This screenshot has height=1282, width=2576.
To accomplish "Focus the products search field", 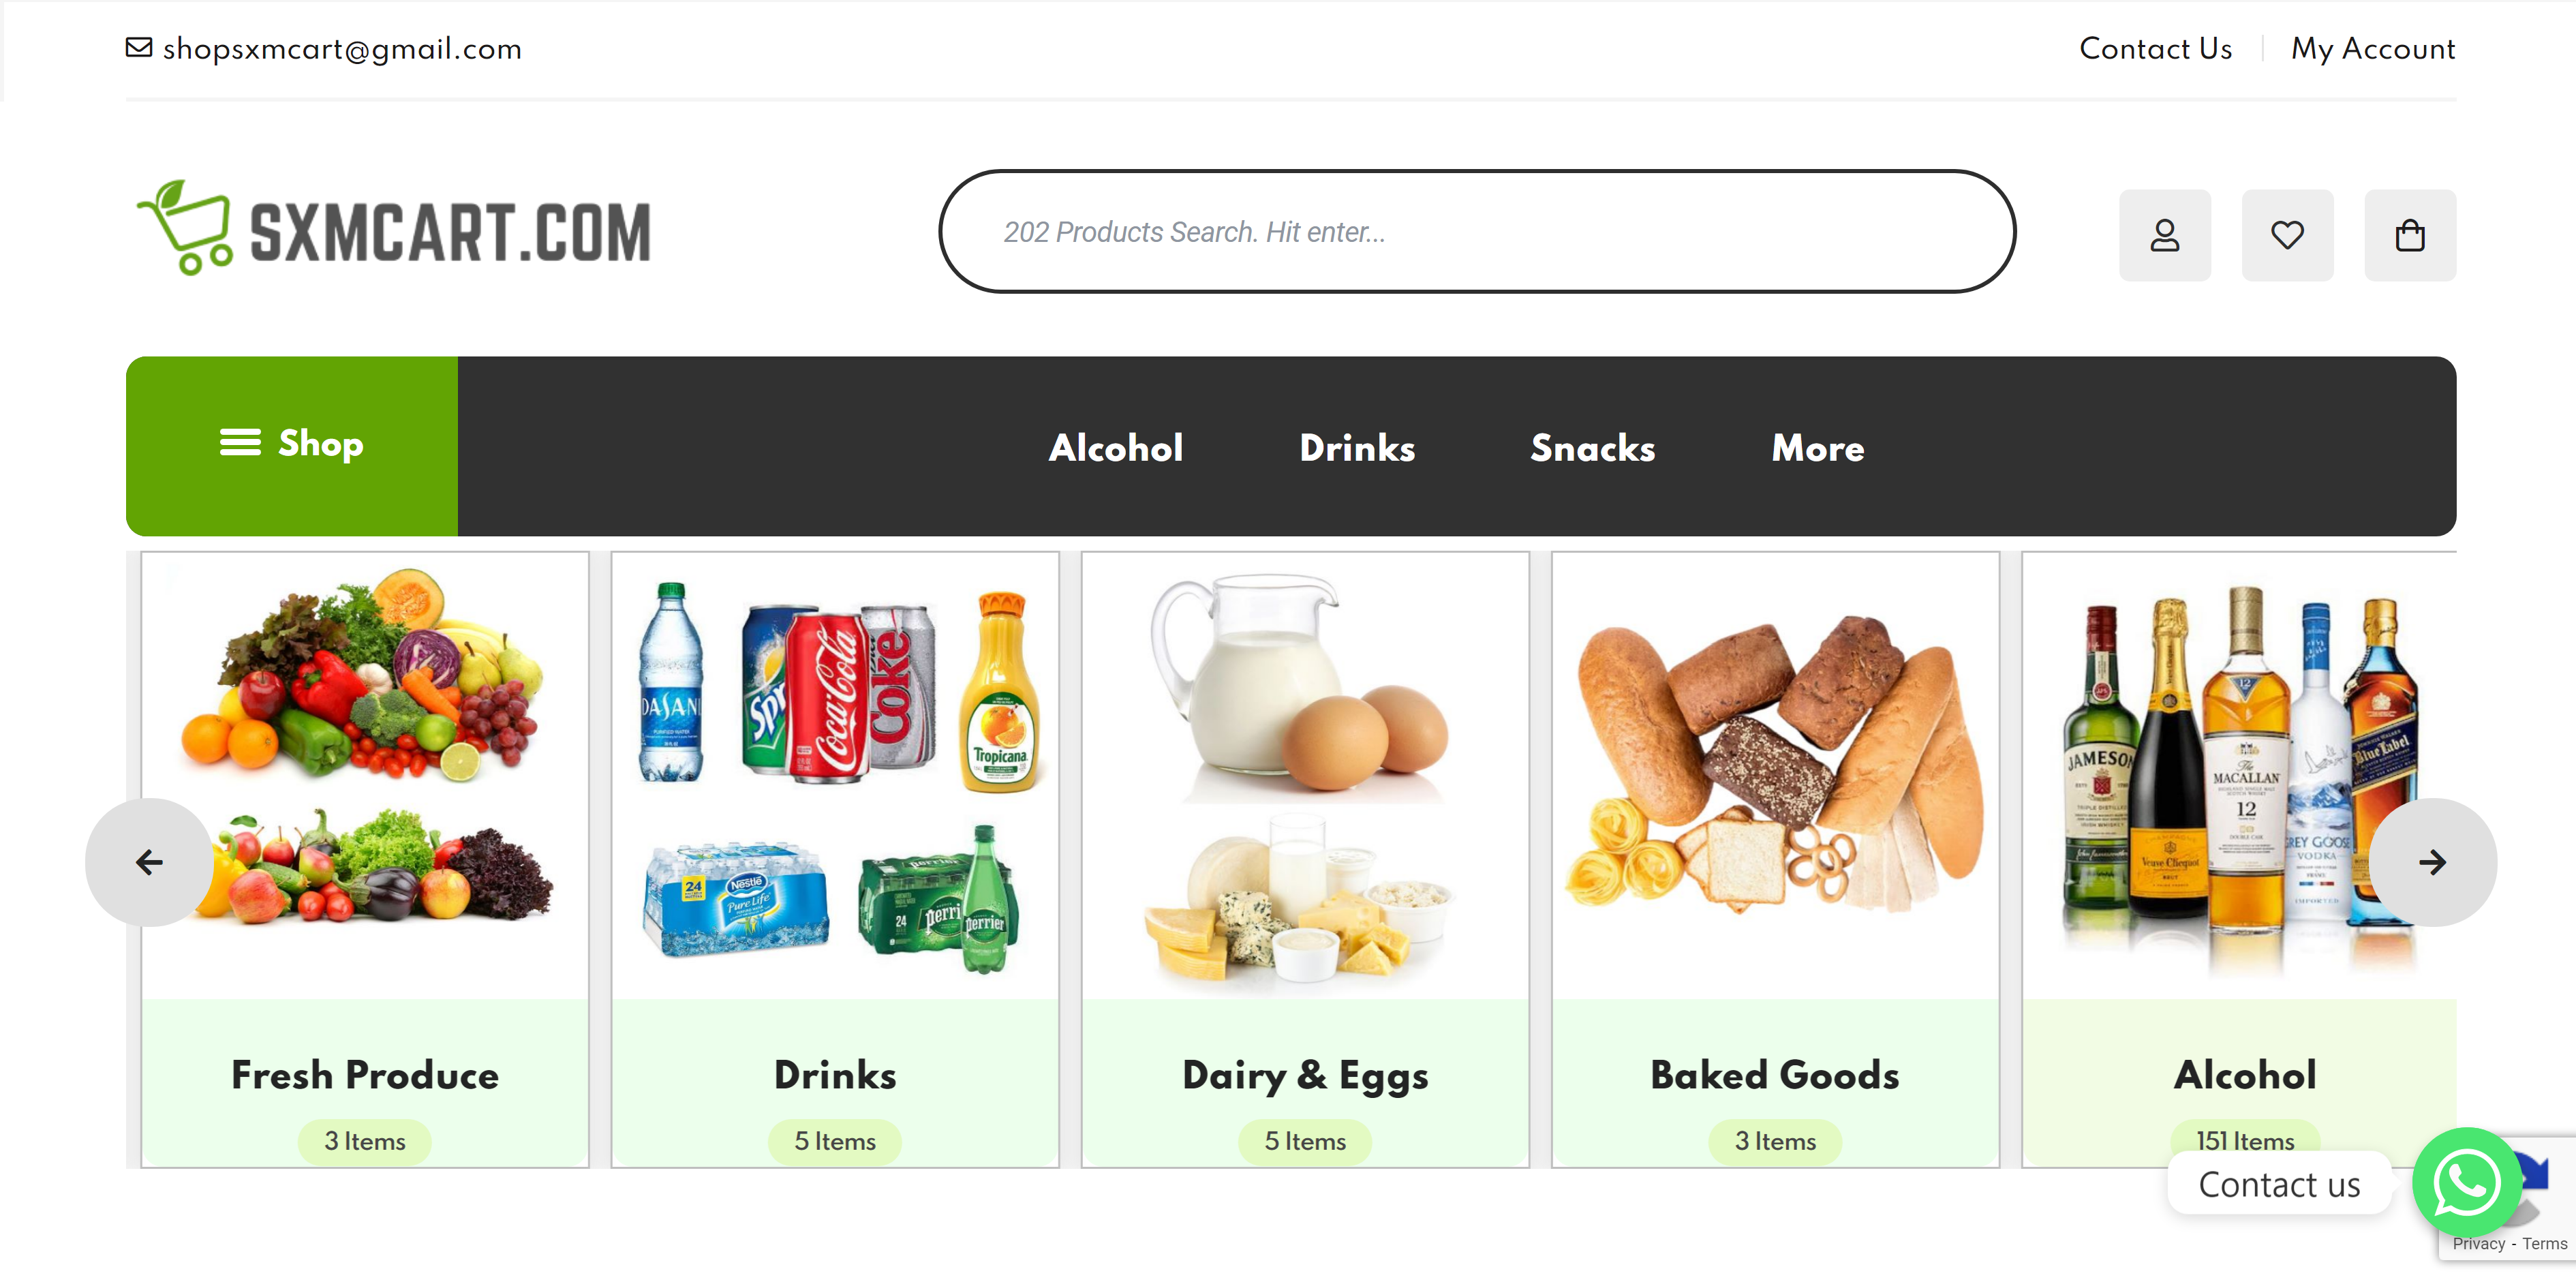I will pyautogui.click(x=1476, y=231).
